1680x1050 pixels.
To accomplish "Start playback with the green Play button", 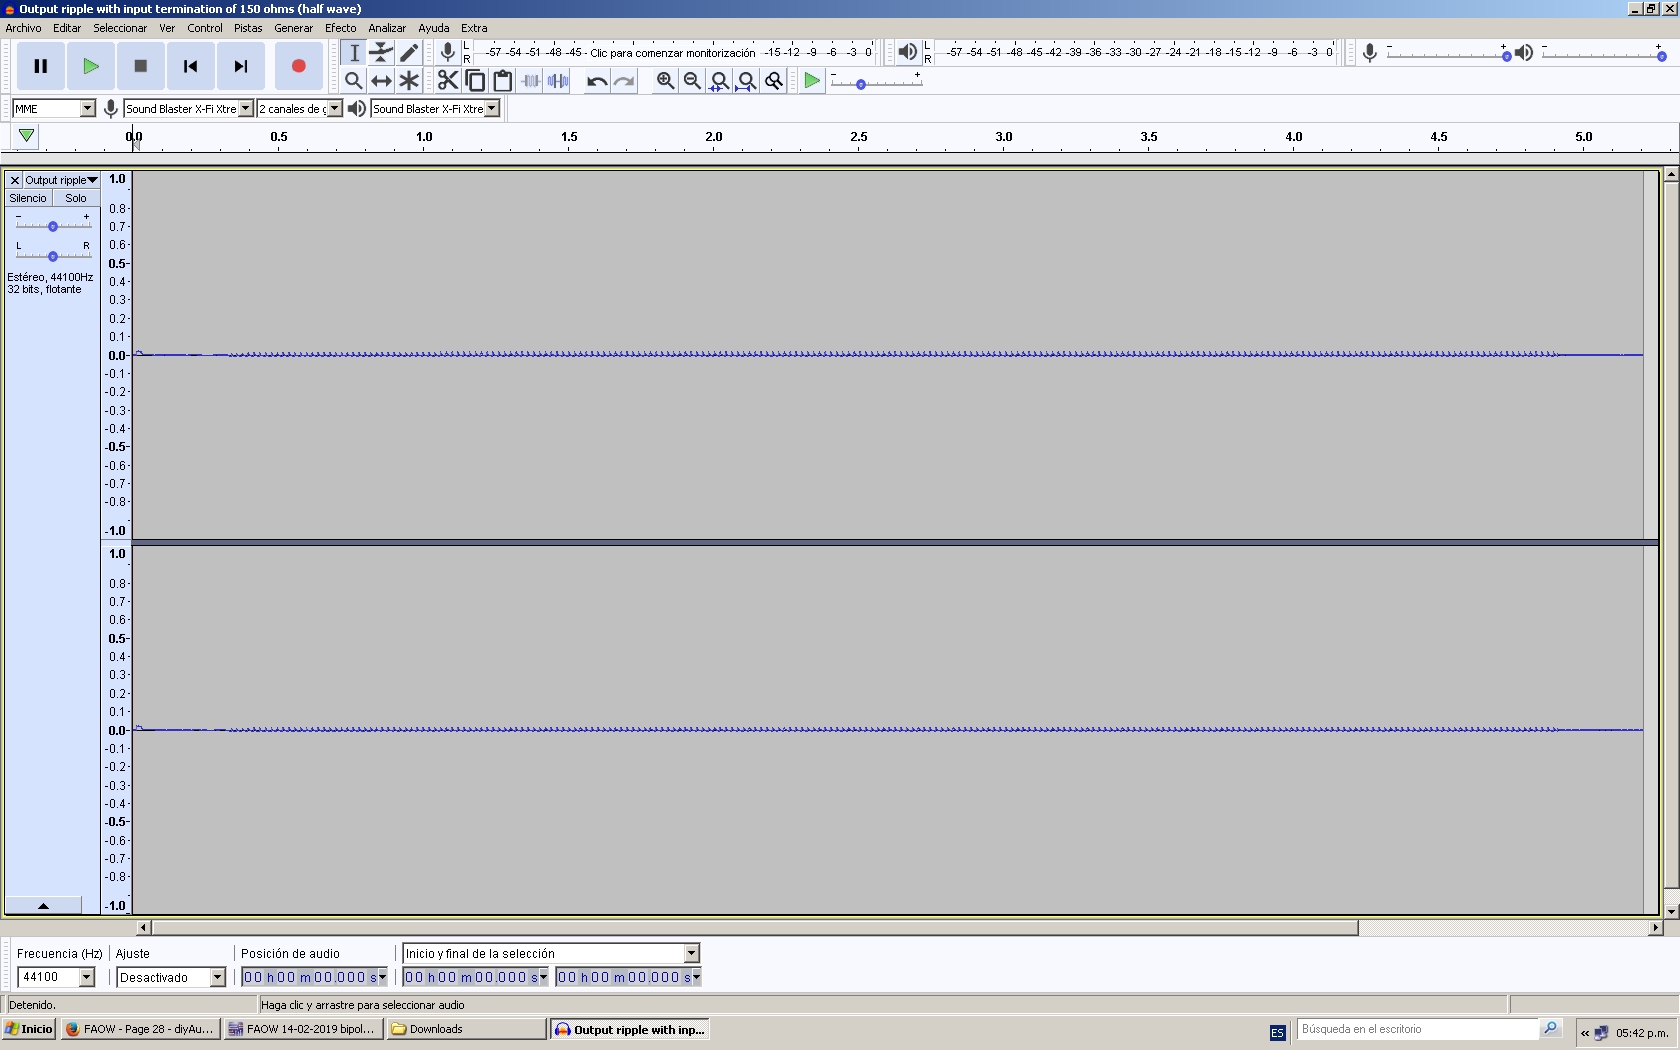I will 91,66.
